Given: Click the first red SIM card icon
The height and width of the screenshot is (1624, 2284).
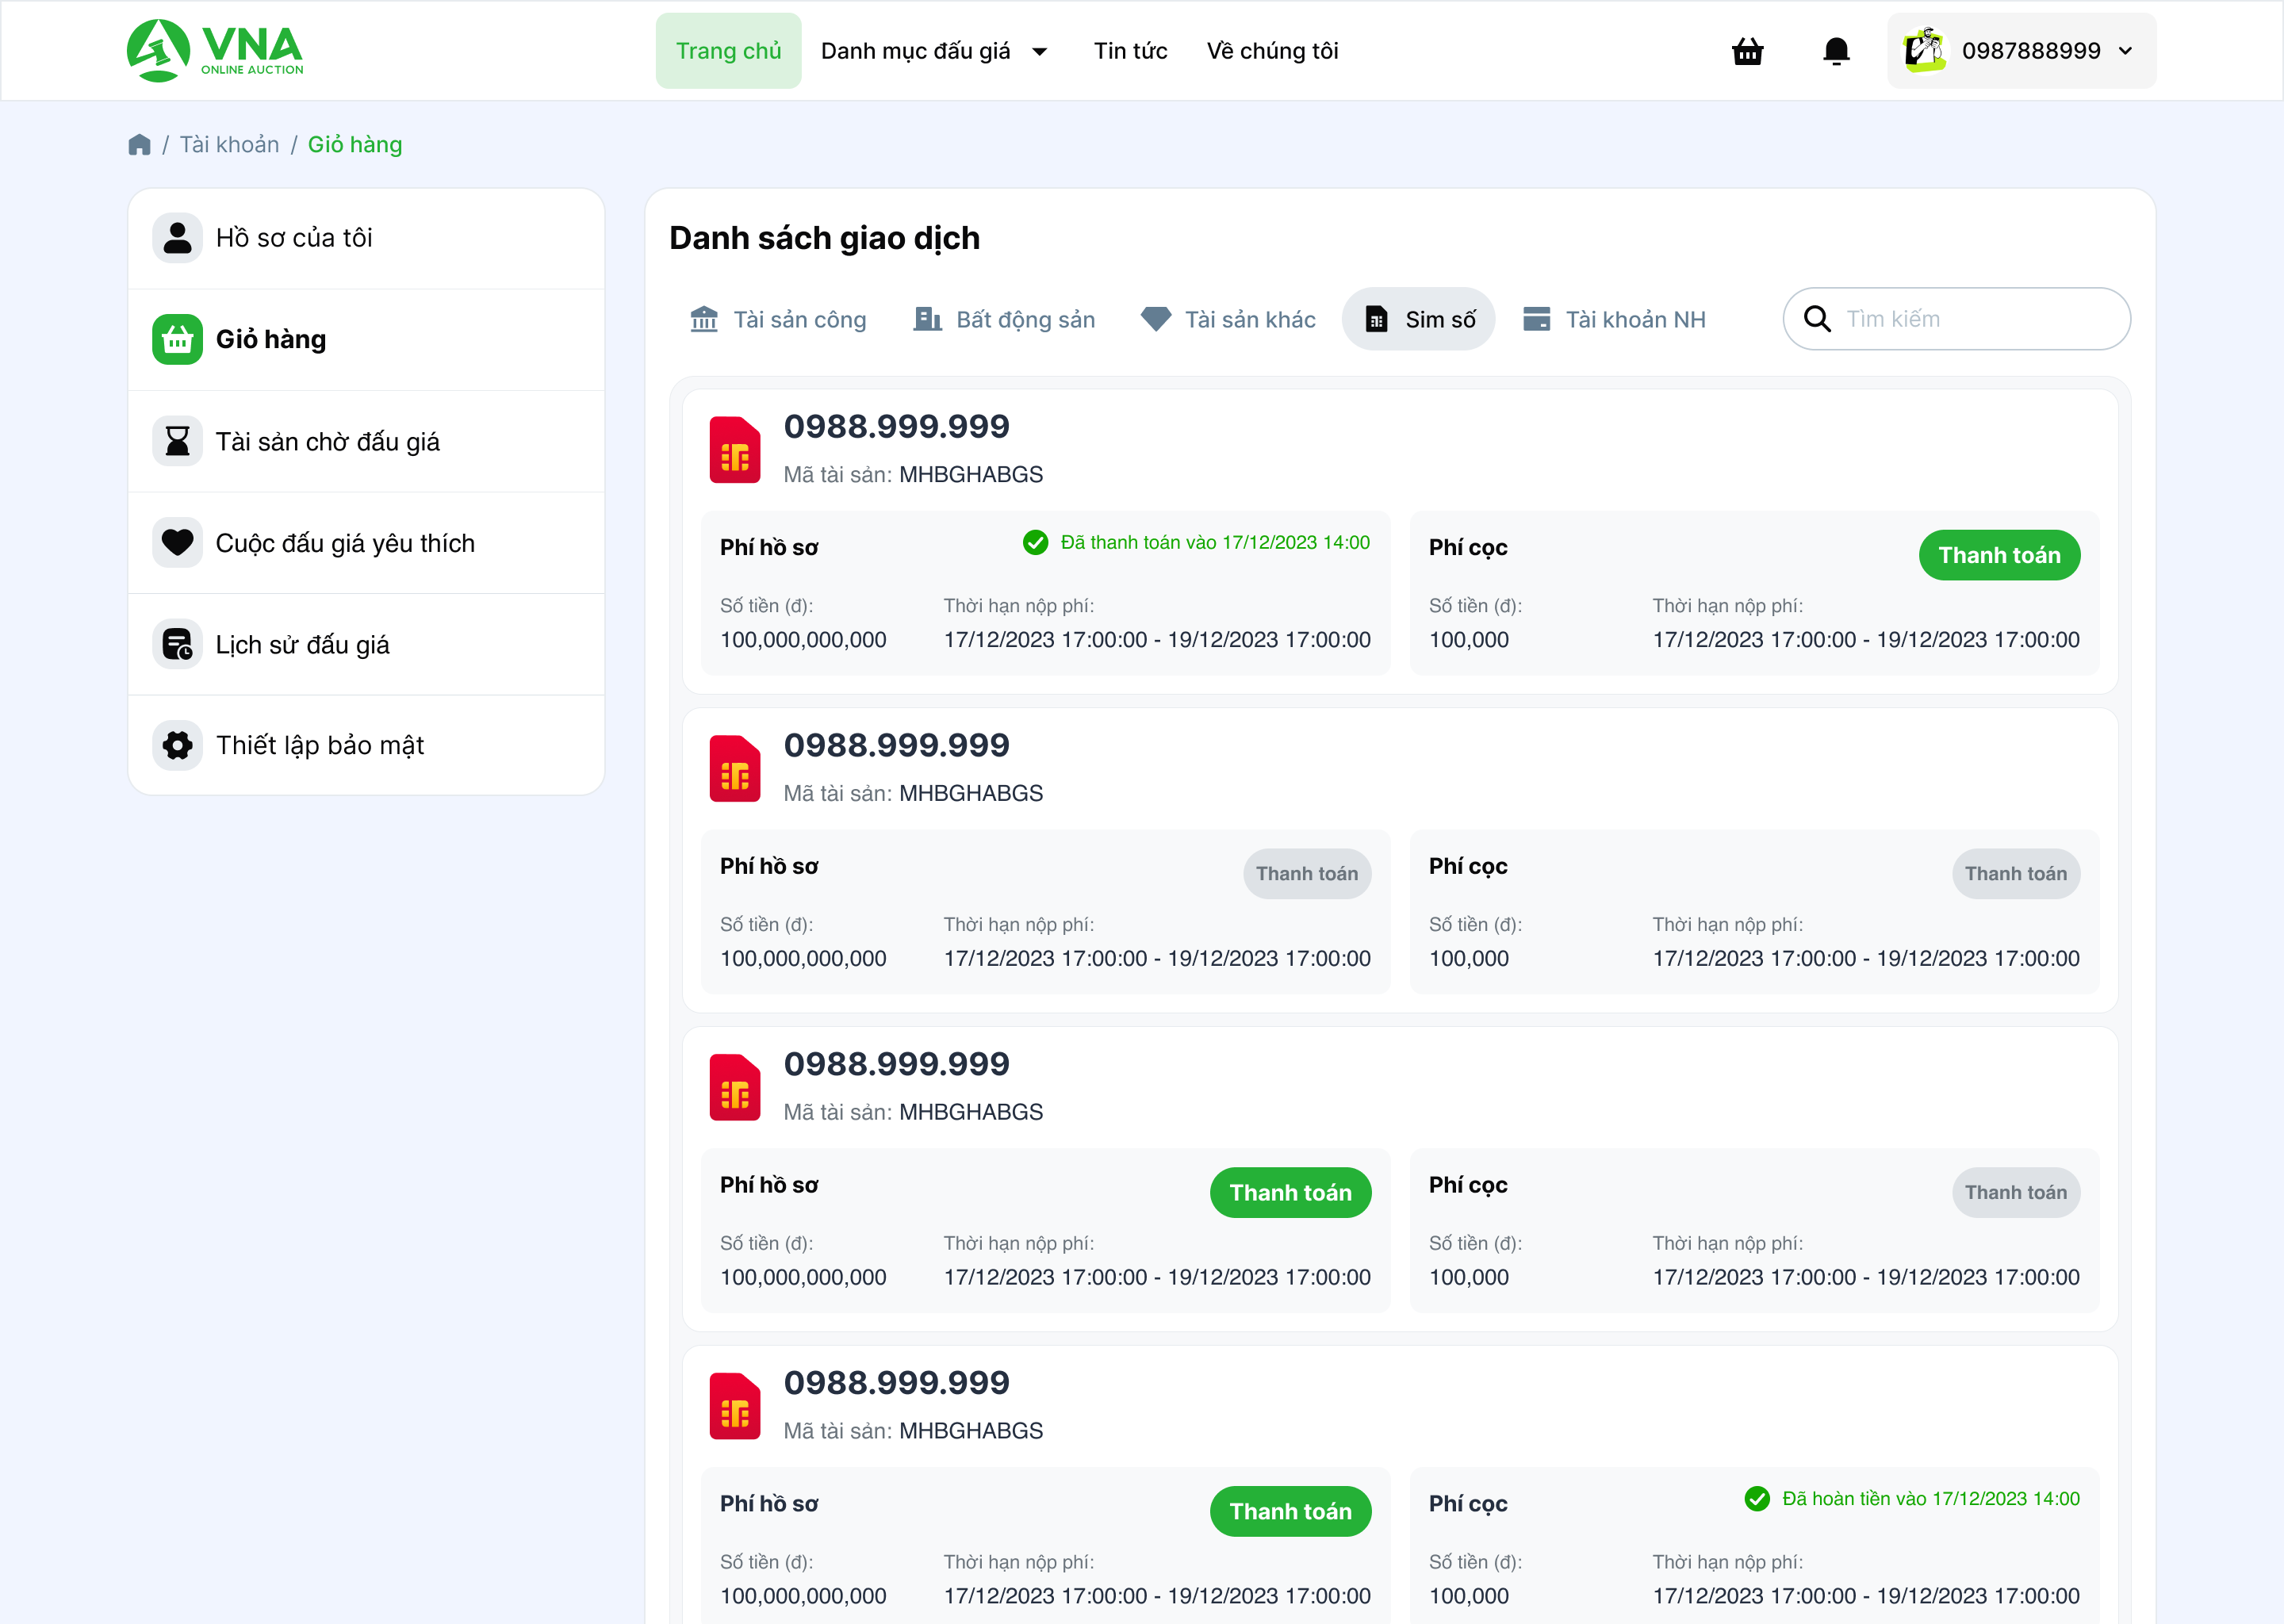Looking at the screenshot, I should (x=735, y=449).
